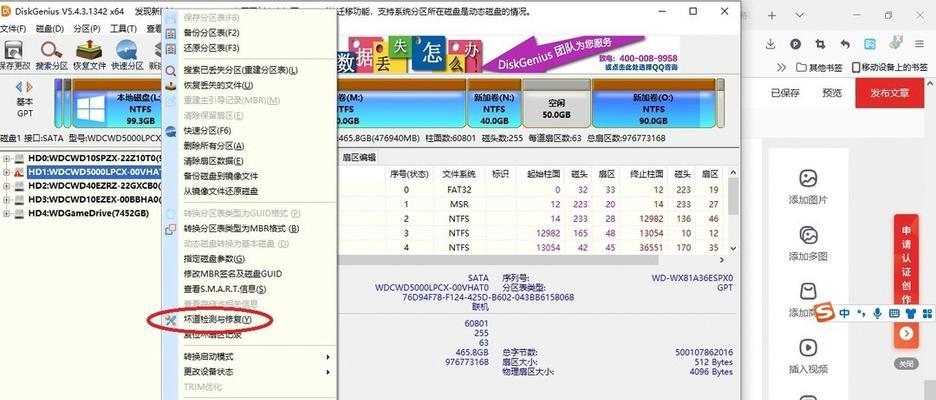Click the Add Multiple Images (添加多图) icon
This screenshot has width=936, height=400.
pos(808,235)
